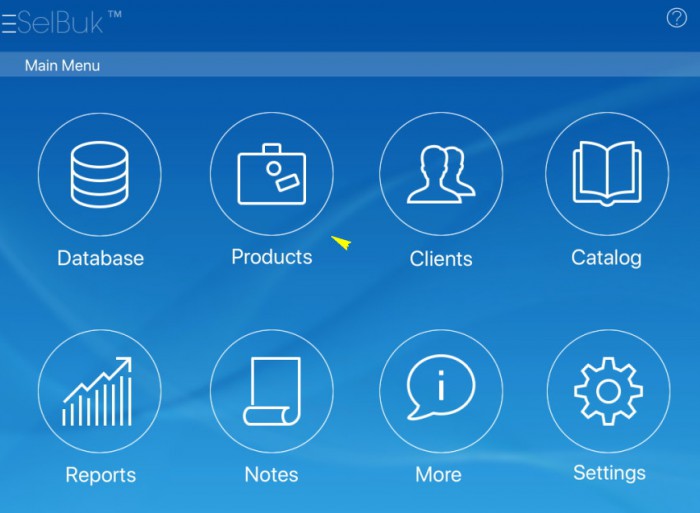Tap the More text label

point(438,475)
